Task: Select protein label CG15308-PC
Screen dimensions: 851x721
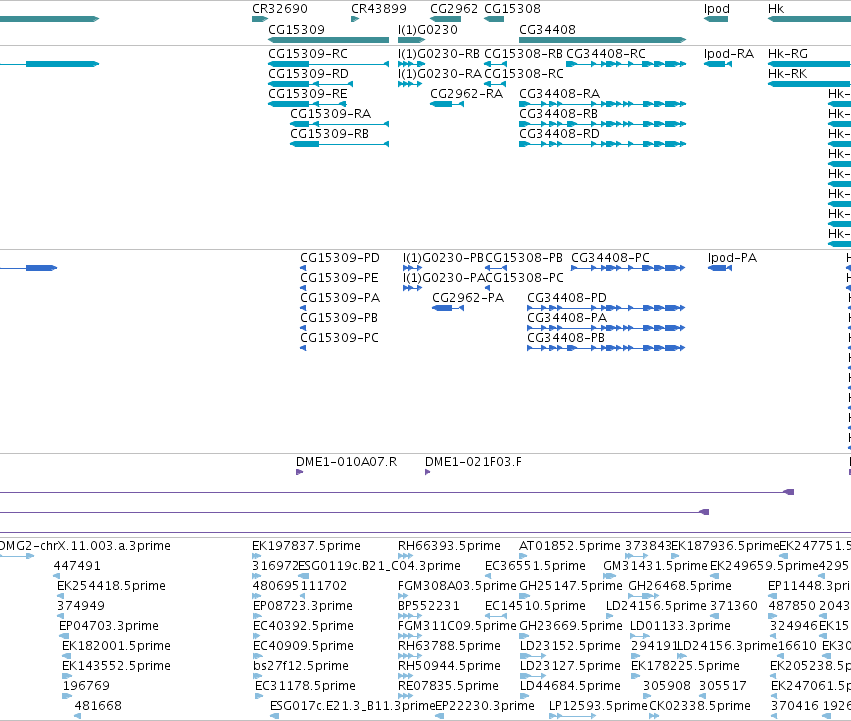Action: pos(524,278)
